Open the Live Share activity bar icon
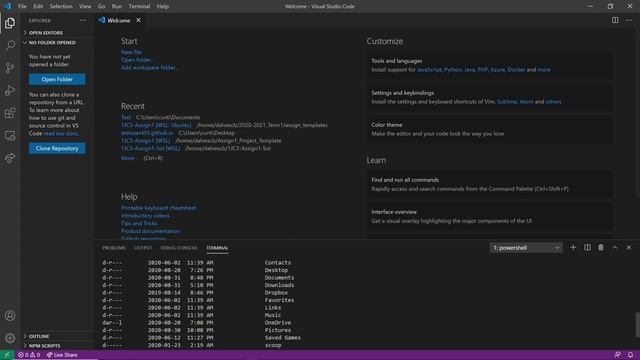640x360 pixels. tap(10, 158)
